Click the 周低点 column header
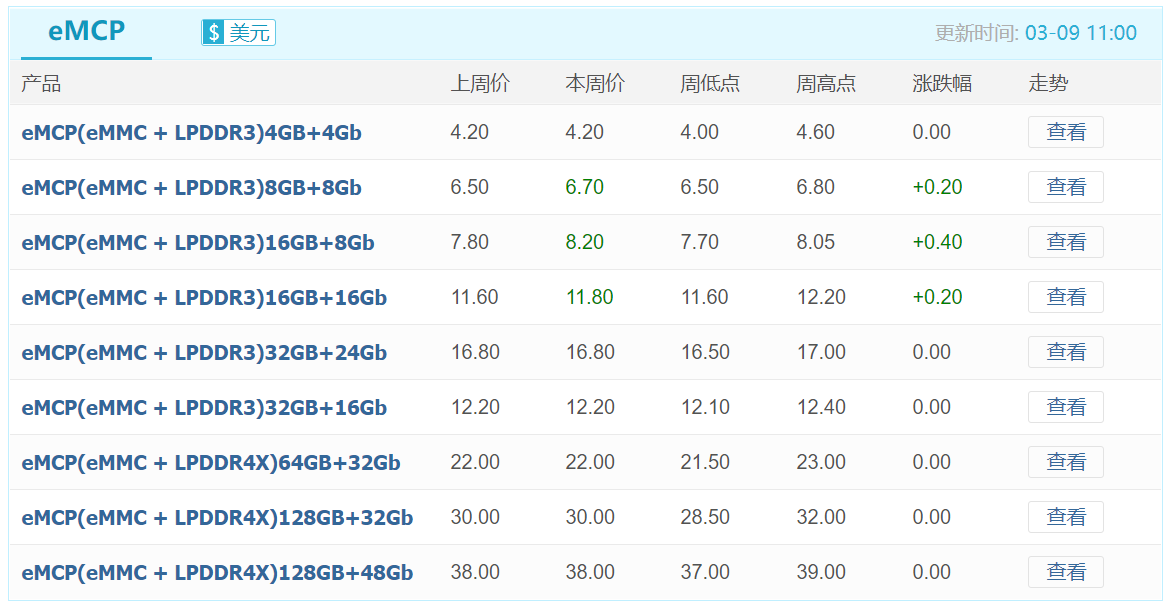This screenshot has width=1171, height=612. coord(710,83)
